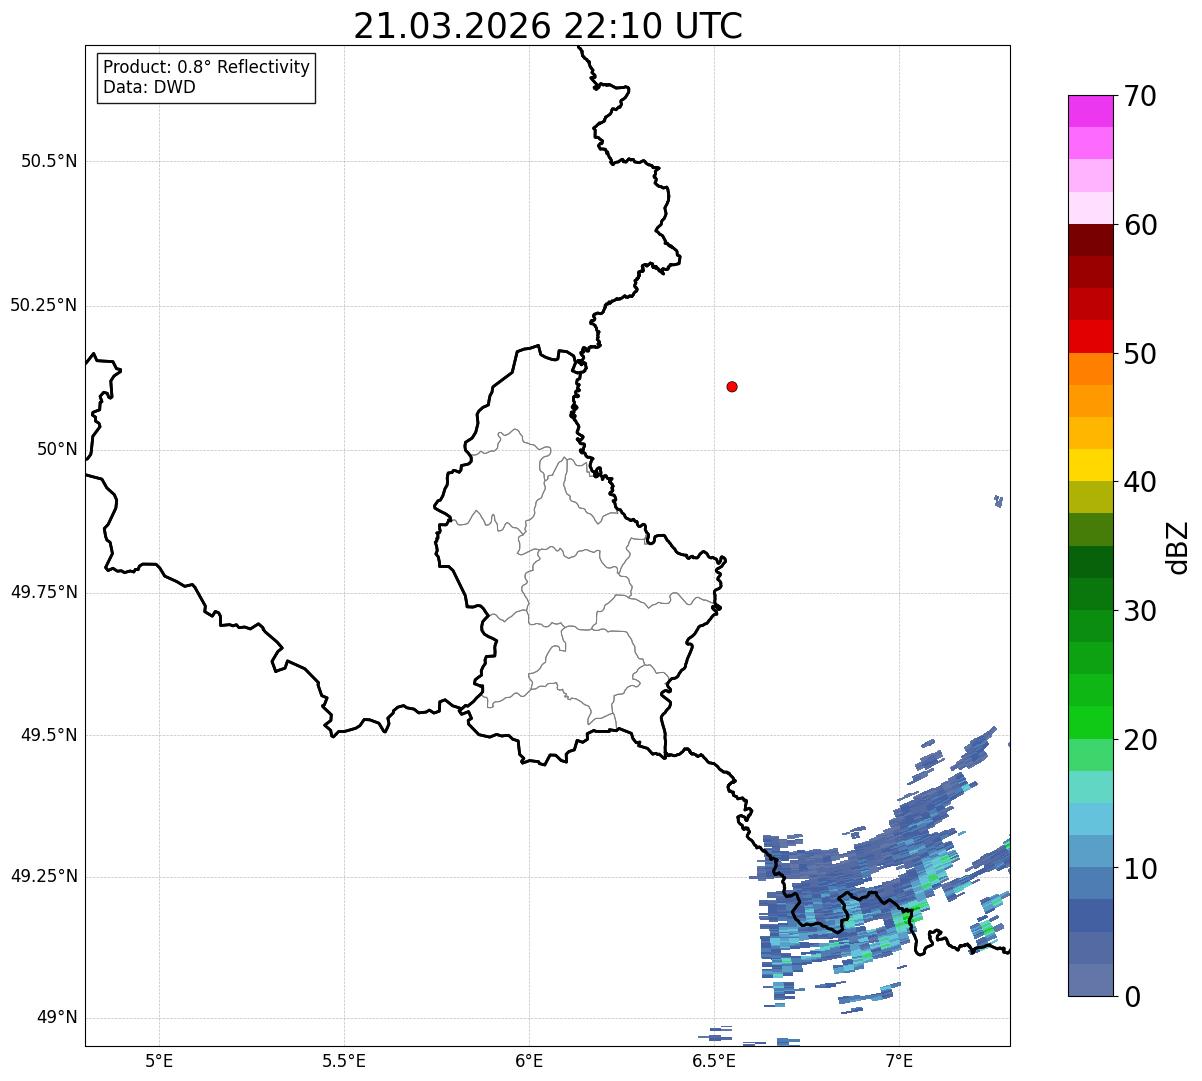Click the 50.5°N latitude label
The width and height of the screenshot is (1202, 1081).
[x=49, y=161]
